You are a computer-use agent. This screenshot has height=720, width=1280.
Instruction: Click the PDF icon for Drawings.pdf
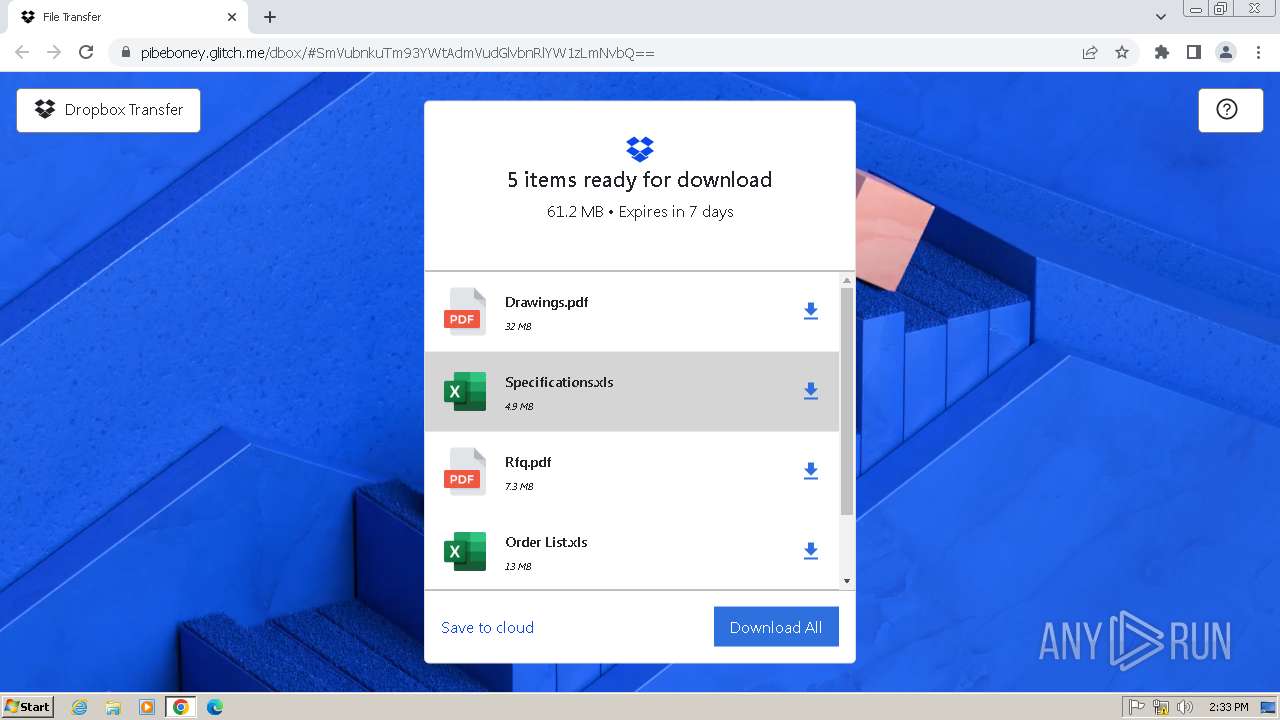click(x=465, y=311)
